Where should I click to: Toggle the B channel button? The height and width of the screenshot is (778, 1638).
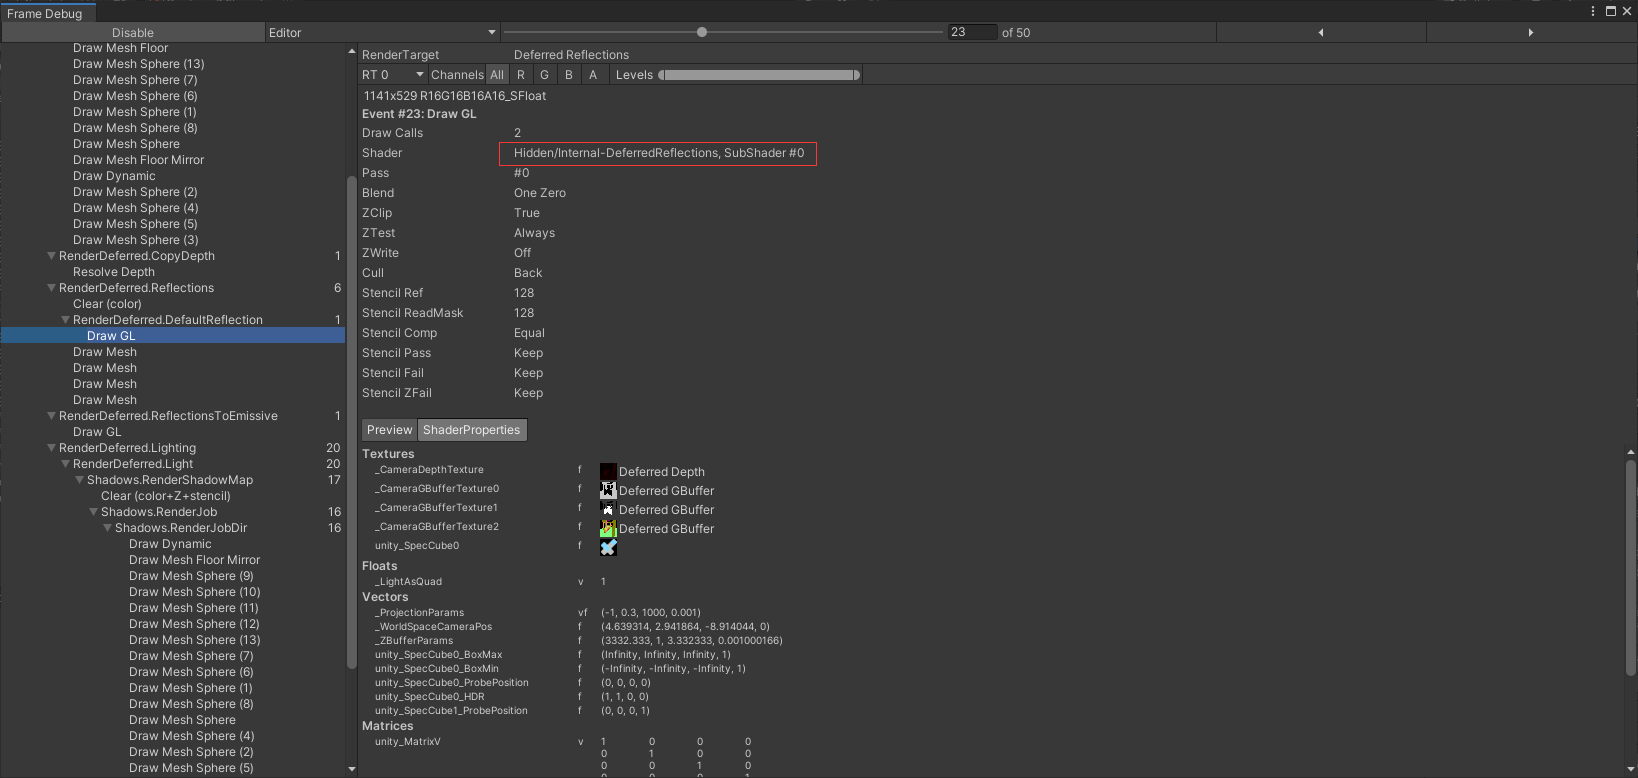pos(569,75)
